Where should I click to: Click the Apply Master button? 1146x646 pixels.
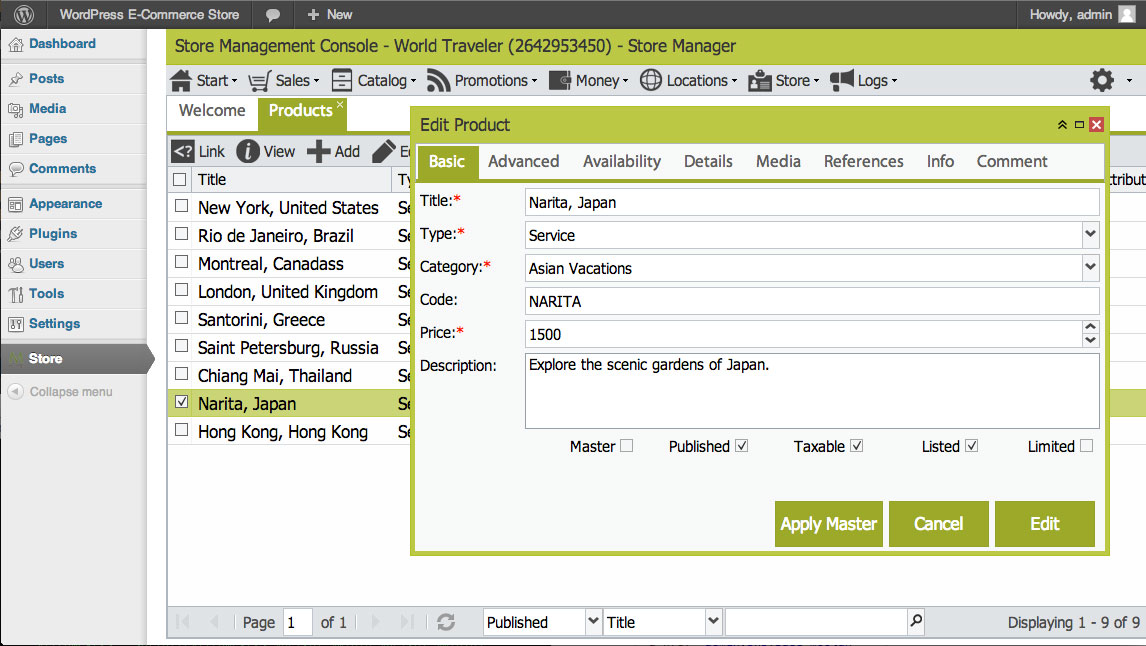point(829,524)
